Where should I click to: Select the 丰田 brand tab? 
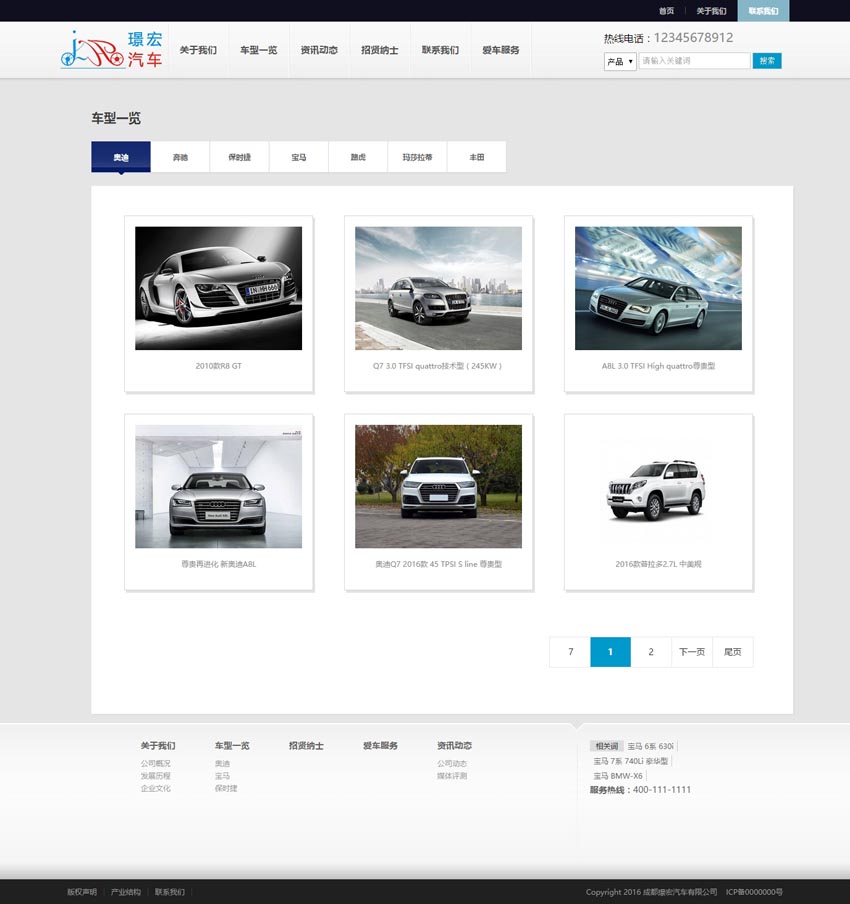tap(477, 157)
